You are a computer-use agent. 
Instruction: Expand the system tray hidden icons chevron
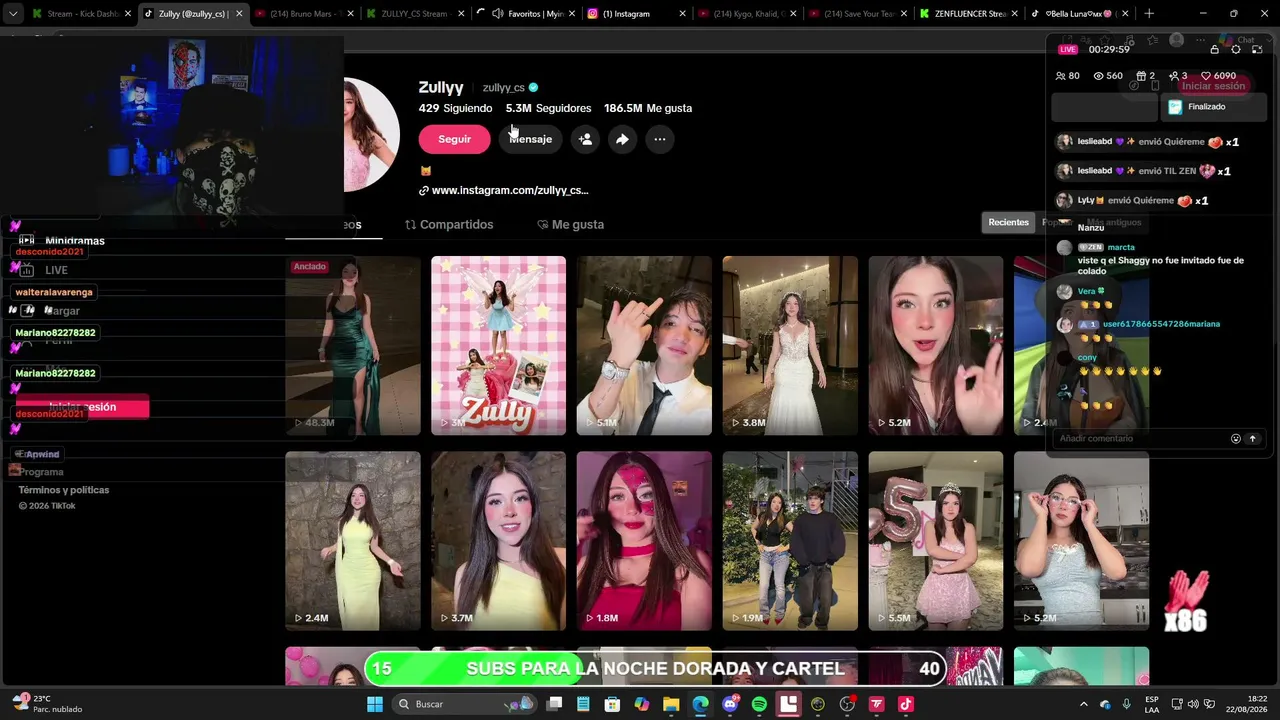(x=1083, y=704)
